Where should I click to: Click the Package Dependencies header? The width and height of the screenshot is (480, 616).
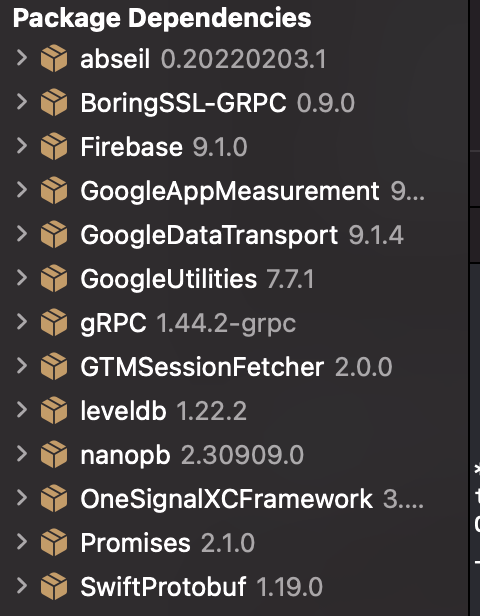tap(162, 18)
